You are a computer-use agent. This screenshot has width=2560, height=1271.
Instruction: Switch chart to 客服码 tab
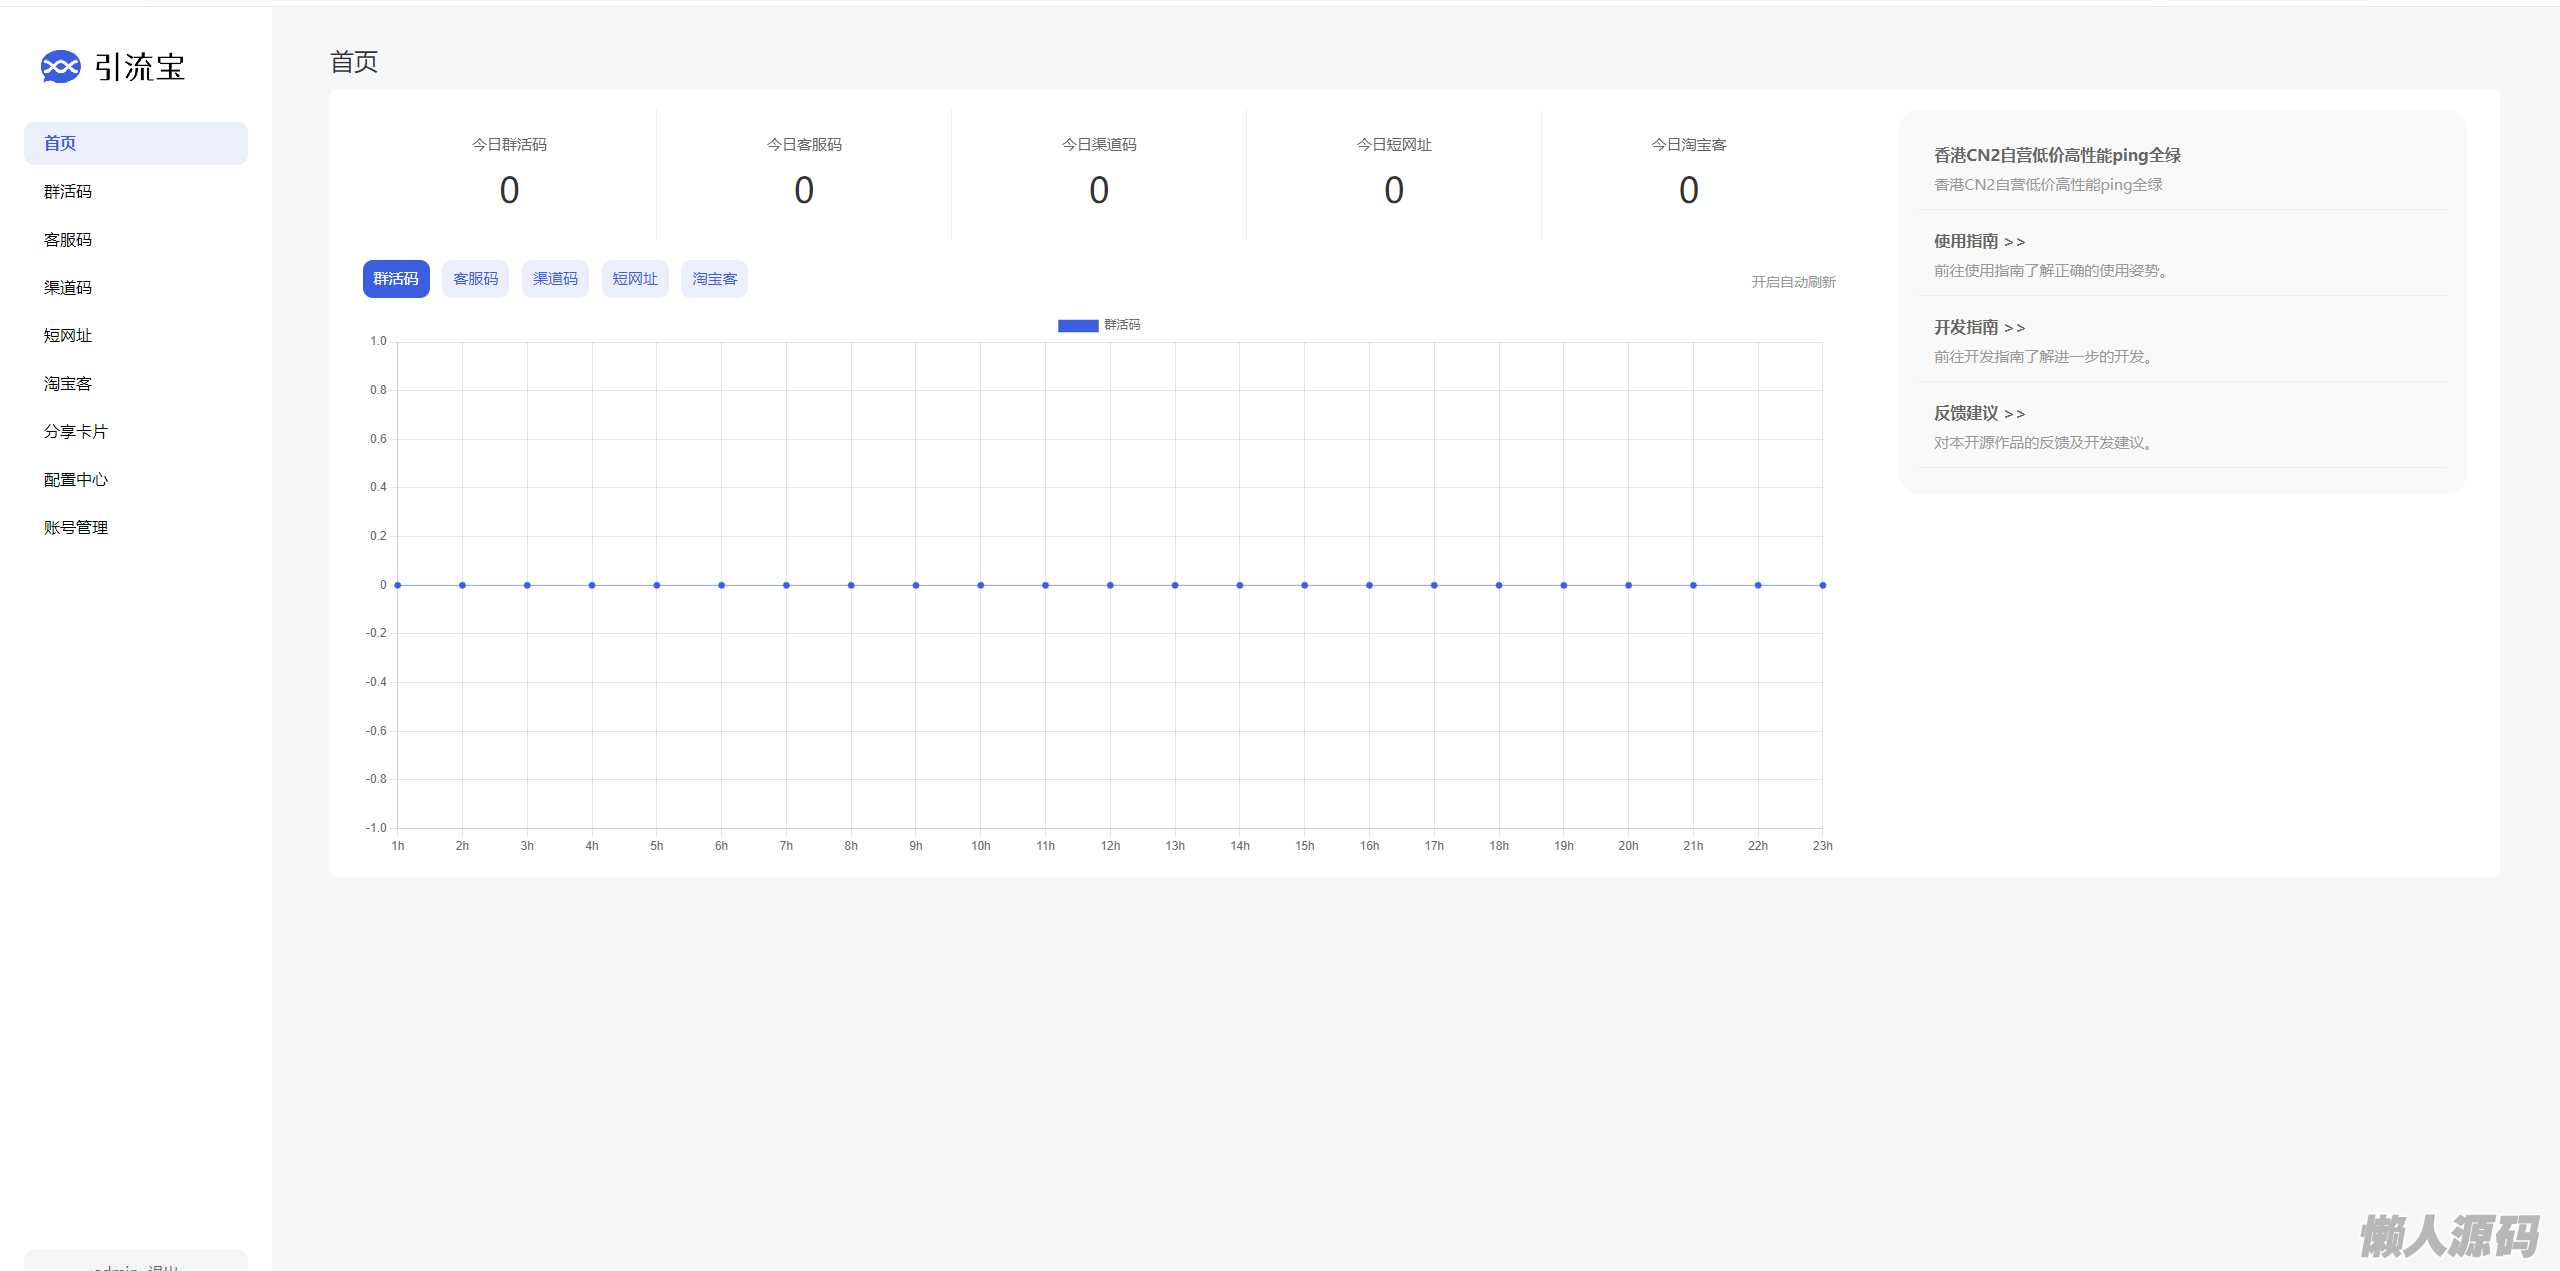click(x=475, y=279)
